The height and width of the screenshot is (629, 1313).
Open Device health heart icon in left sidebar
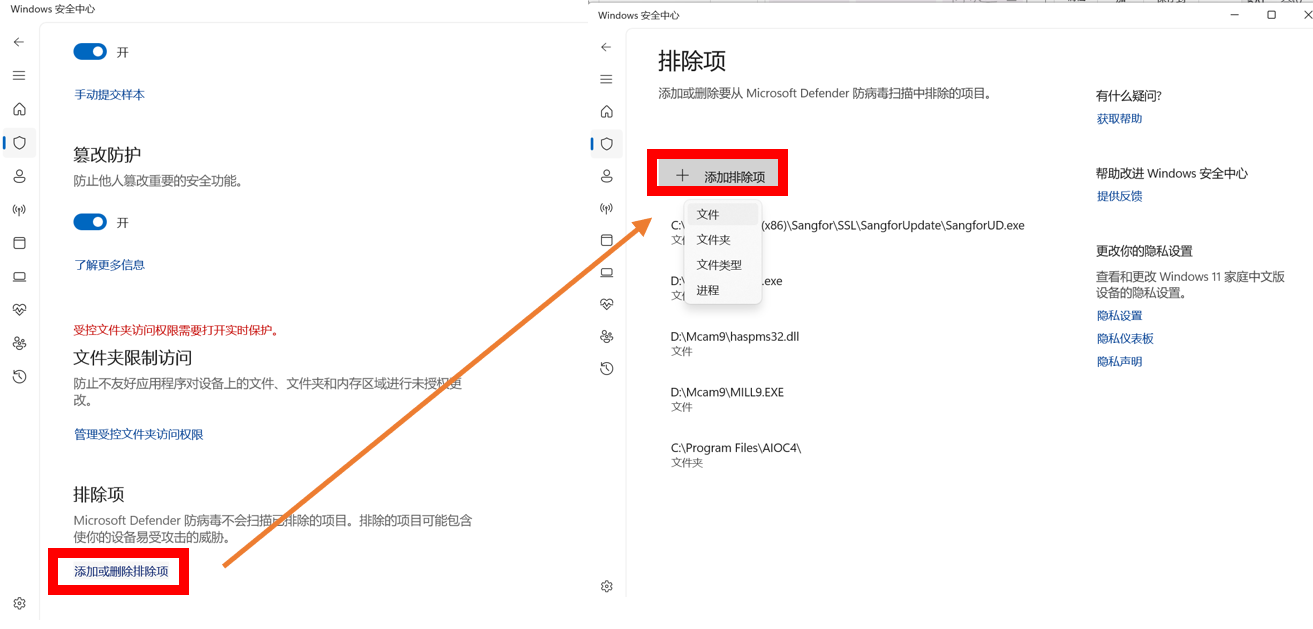pos(19,310)
